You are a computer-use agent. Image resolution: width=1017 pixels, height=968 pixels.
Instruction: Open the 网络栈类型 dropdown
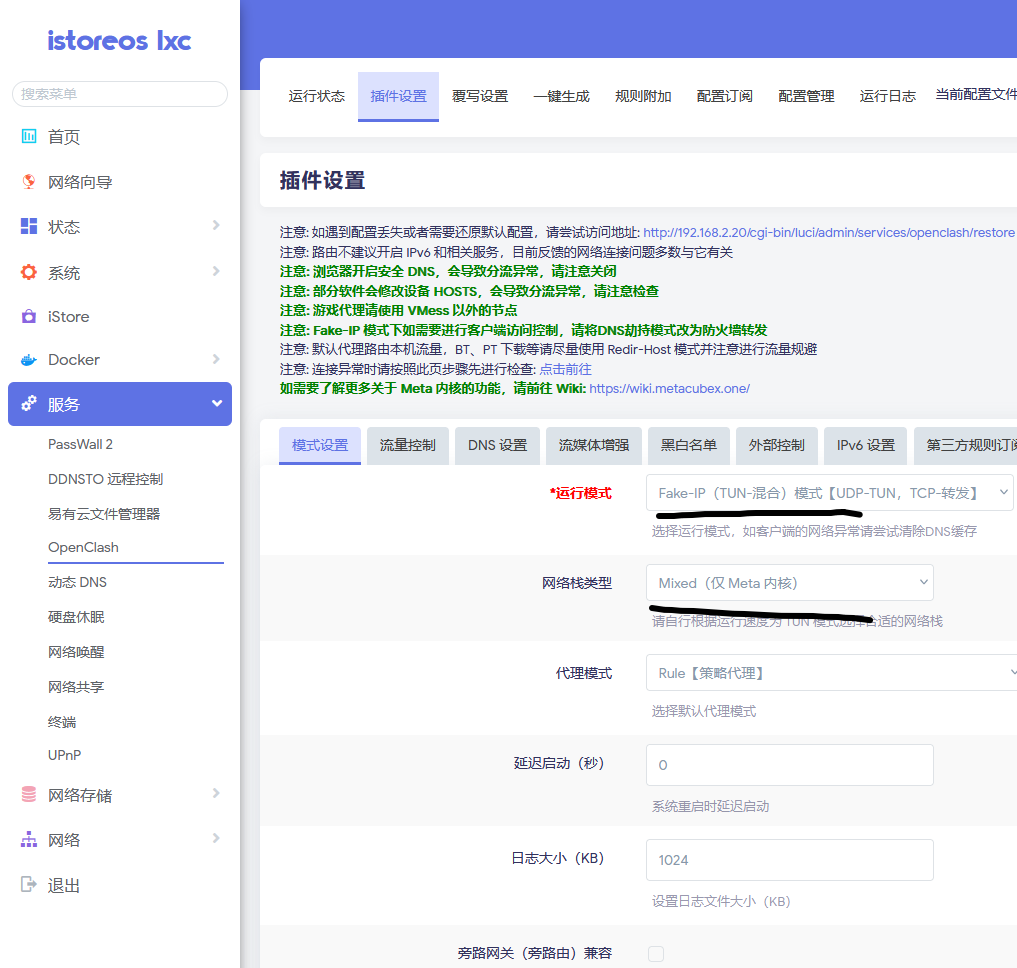click(789, 583)
